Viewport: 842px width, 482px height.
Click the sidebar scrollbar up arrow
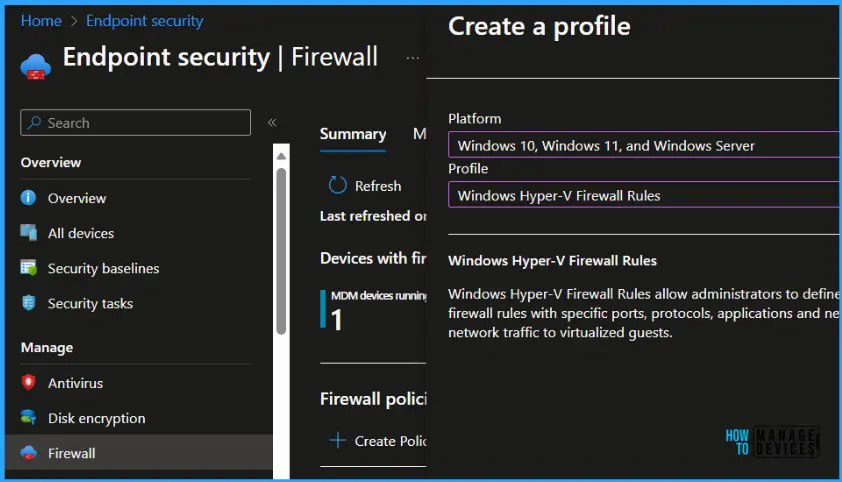[281, 156]
